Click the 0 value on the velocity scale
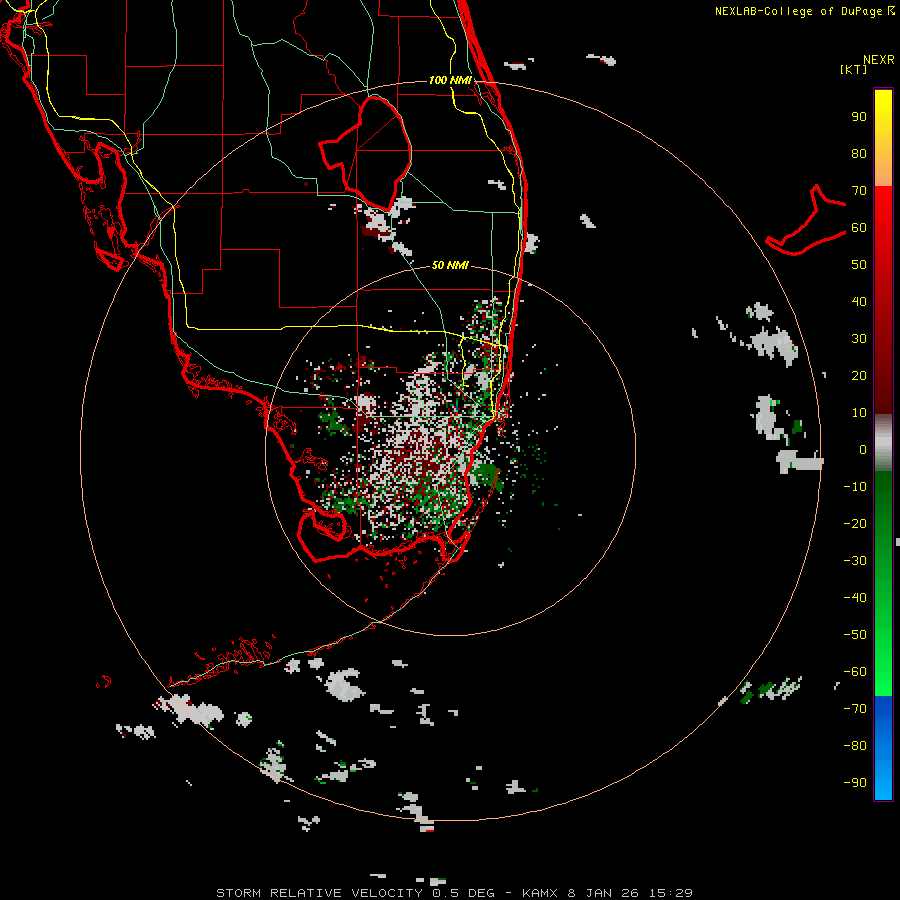 (x=863, y=449)
